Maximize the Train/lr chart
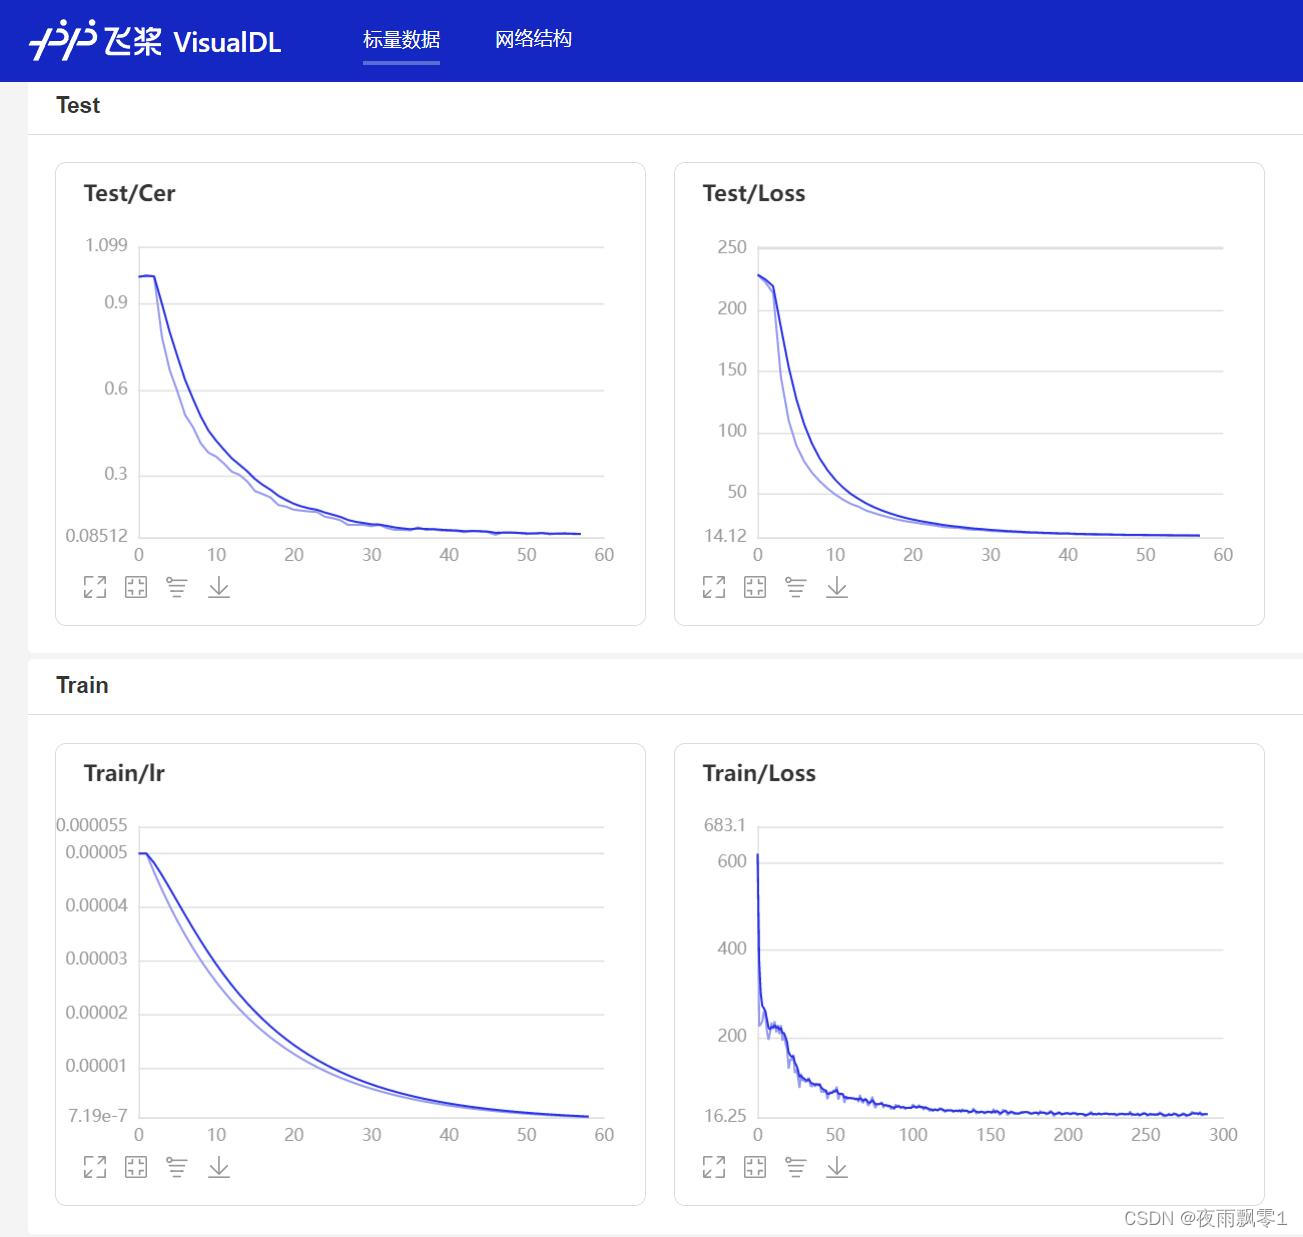1303x1237 pixels. pos(95,1167)
